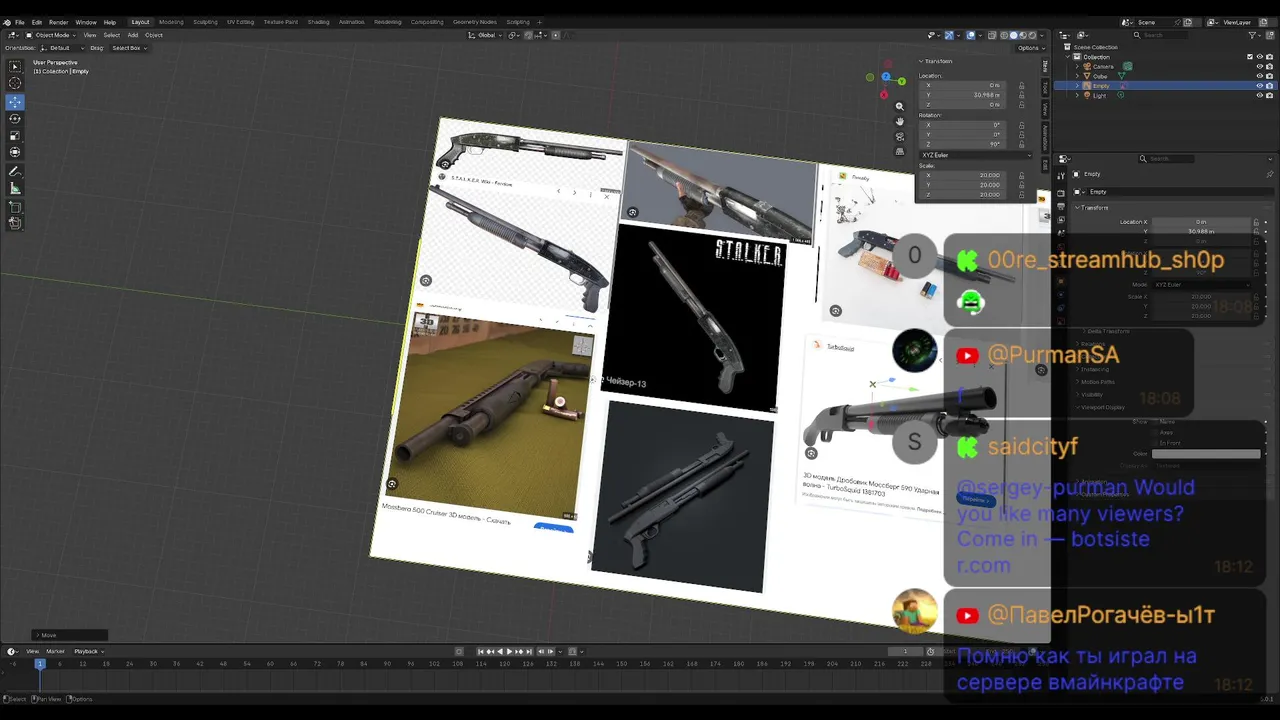Select material preview shading mode
Viewport: 1280px width, 720px height.
1023,35
